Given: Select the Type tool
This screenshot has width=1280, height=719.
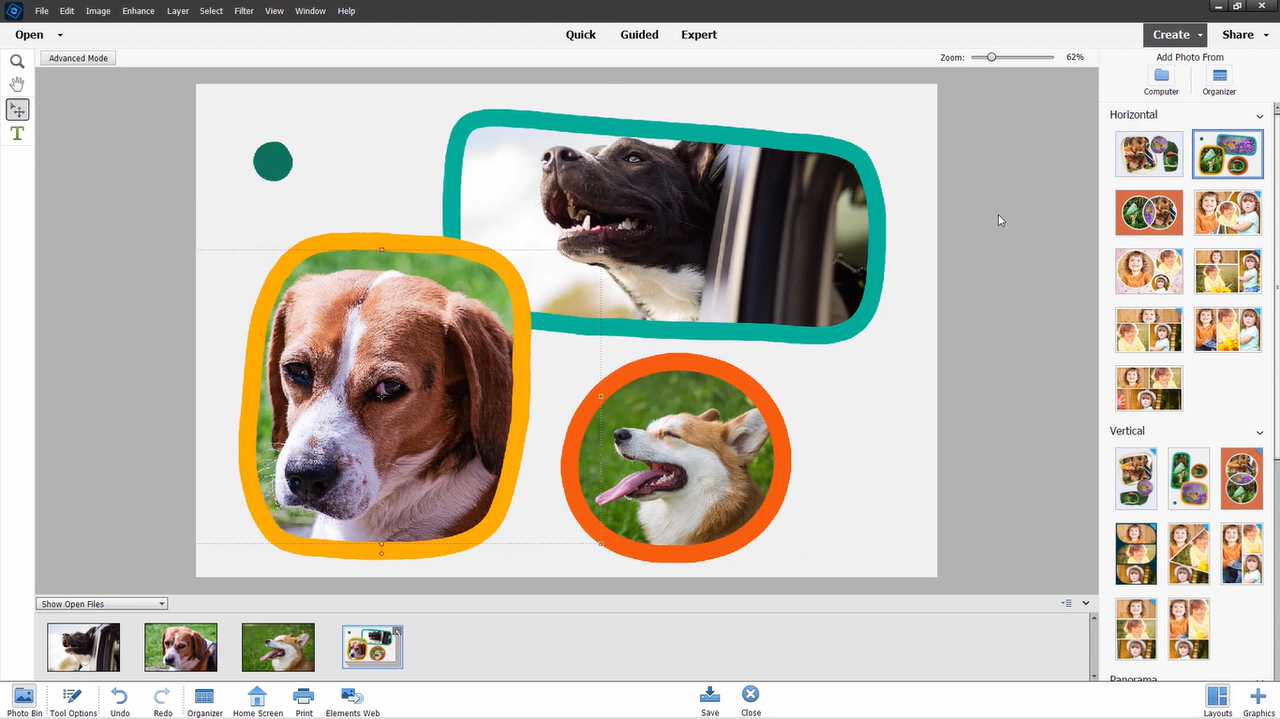Looking at the screenshot, I should click(x=17, y=133).
